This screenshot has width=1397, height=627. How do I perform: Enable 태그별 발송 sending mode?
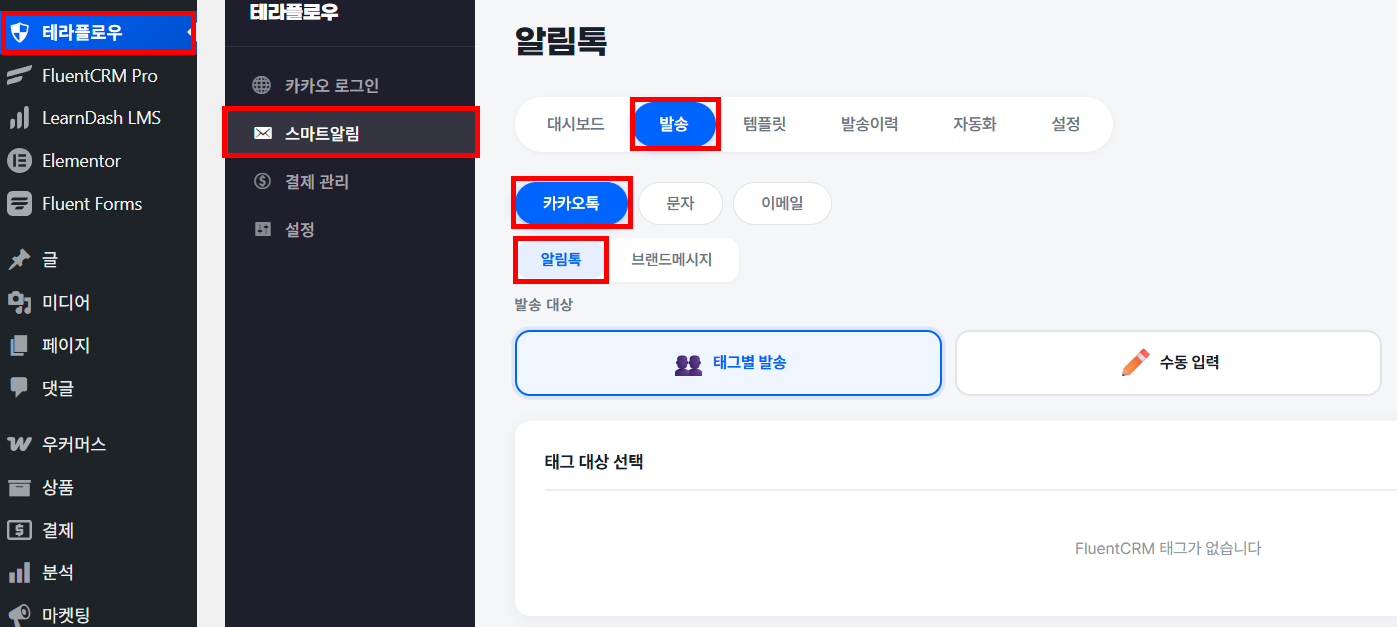click(x=727, y=362)
